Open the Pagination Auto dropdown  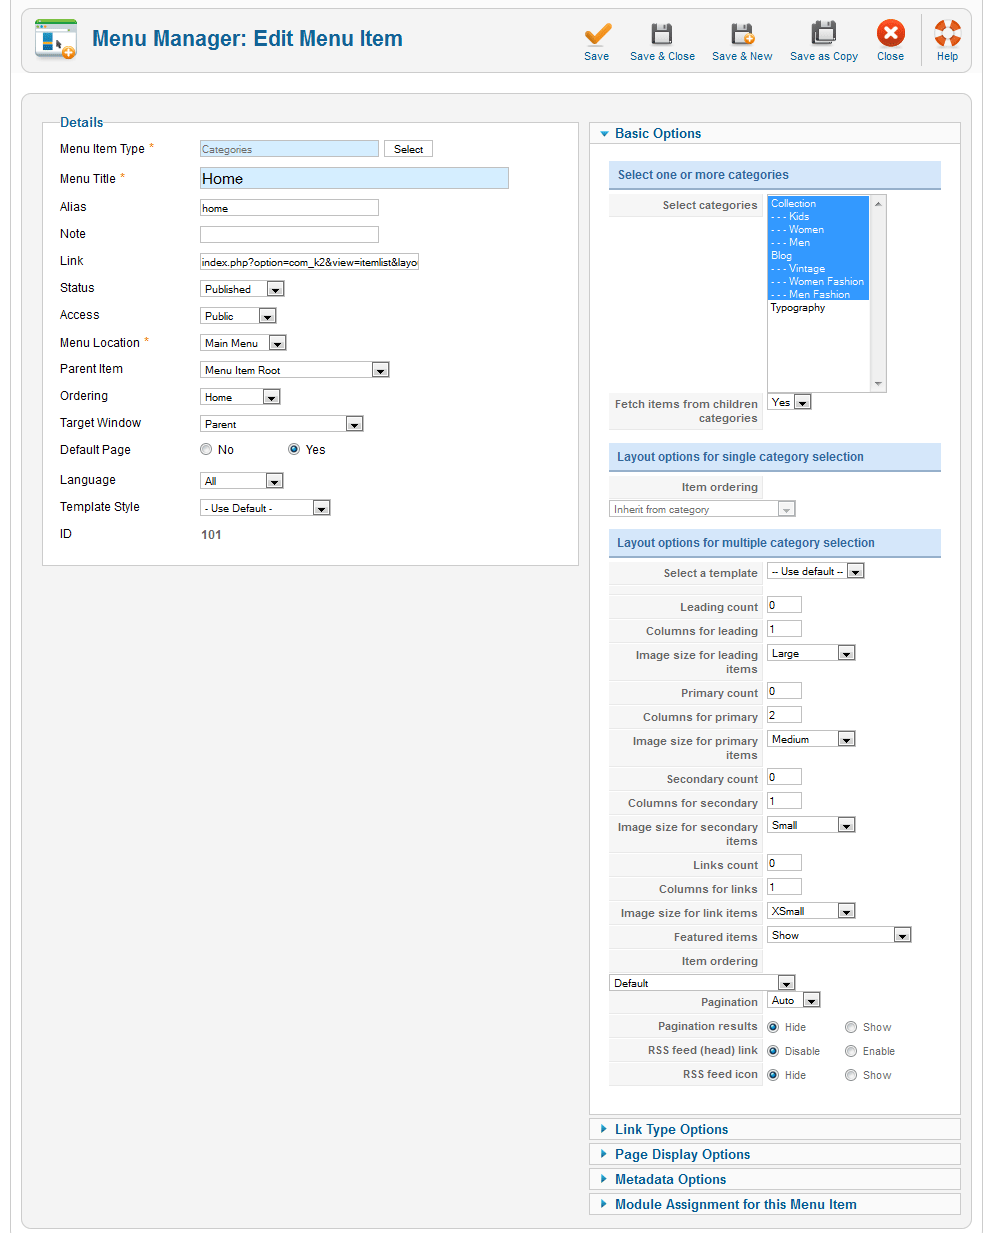click(x=794, y=1000)
